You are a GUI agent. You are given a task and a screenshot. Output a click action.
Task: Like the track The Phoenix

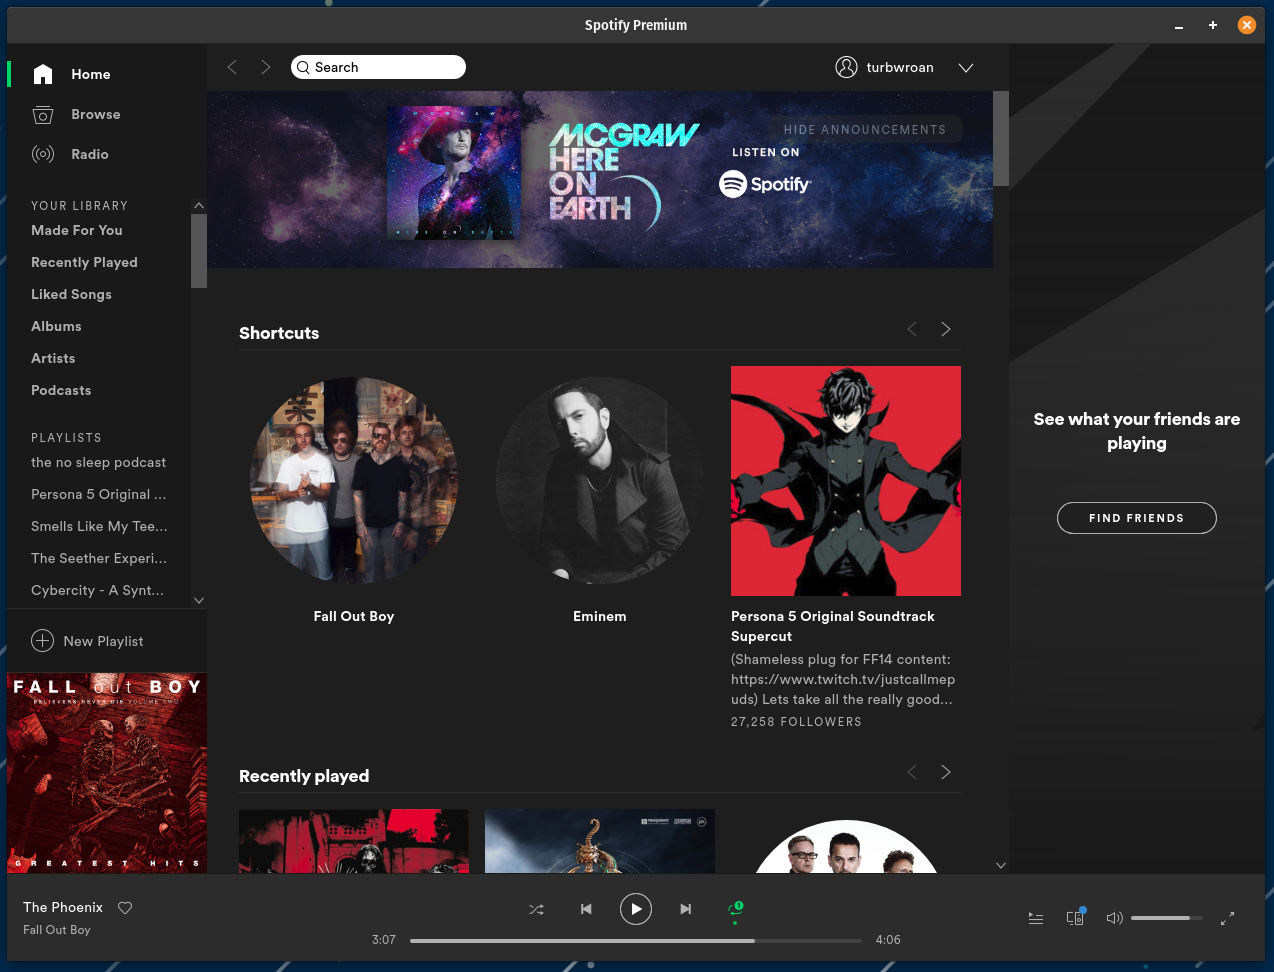[124, 907]
